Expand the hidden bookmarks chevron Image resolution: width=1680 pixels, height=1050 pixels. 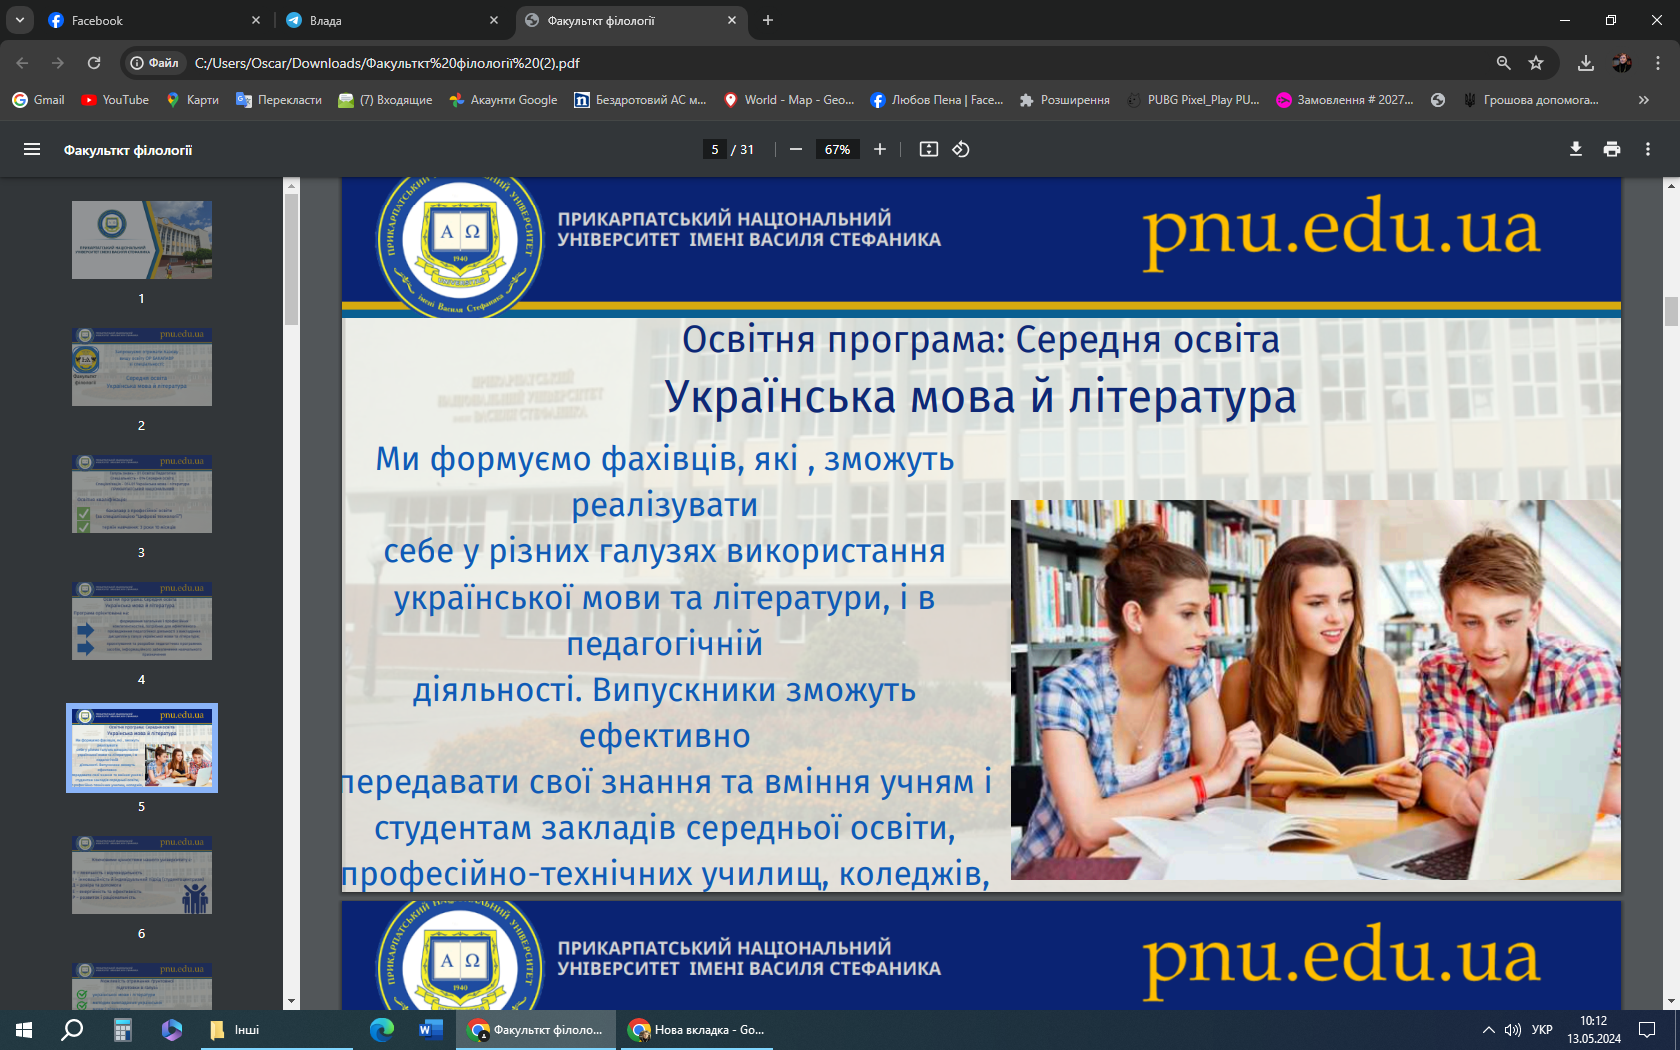pos(1643,100)
